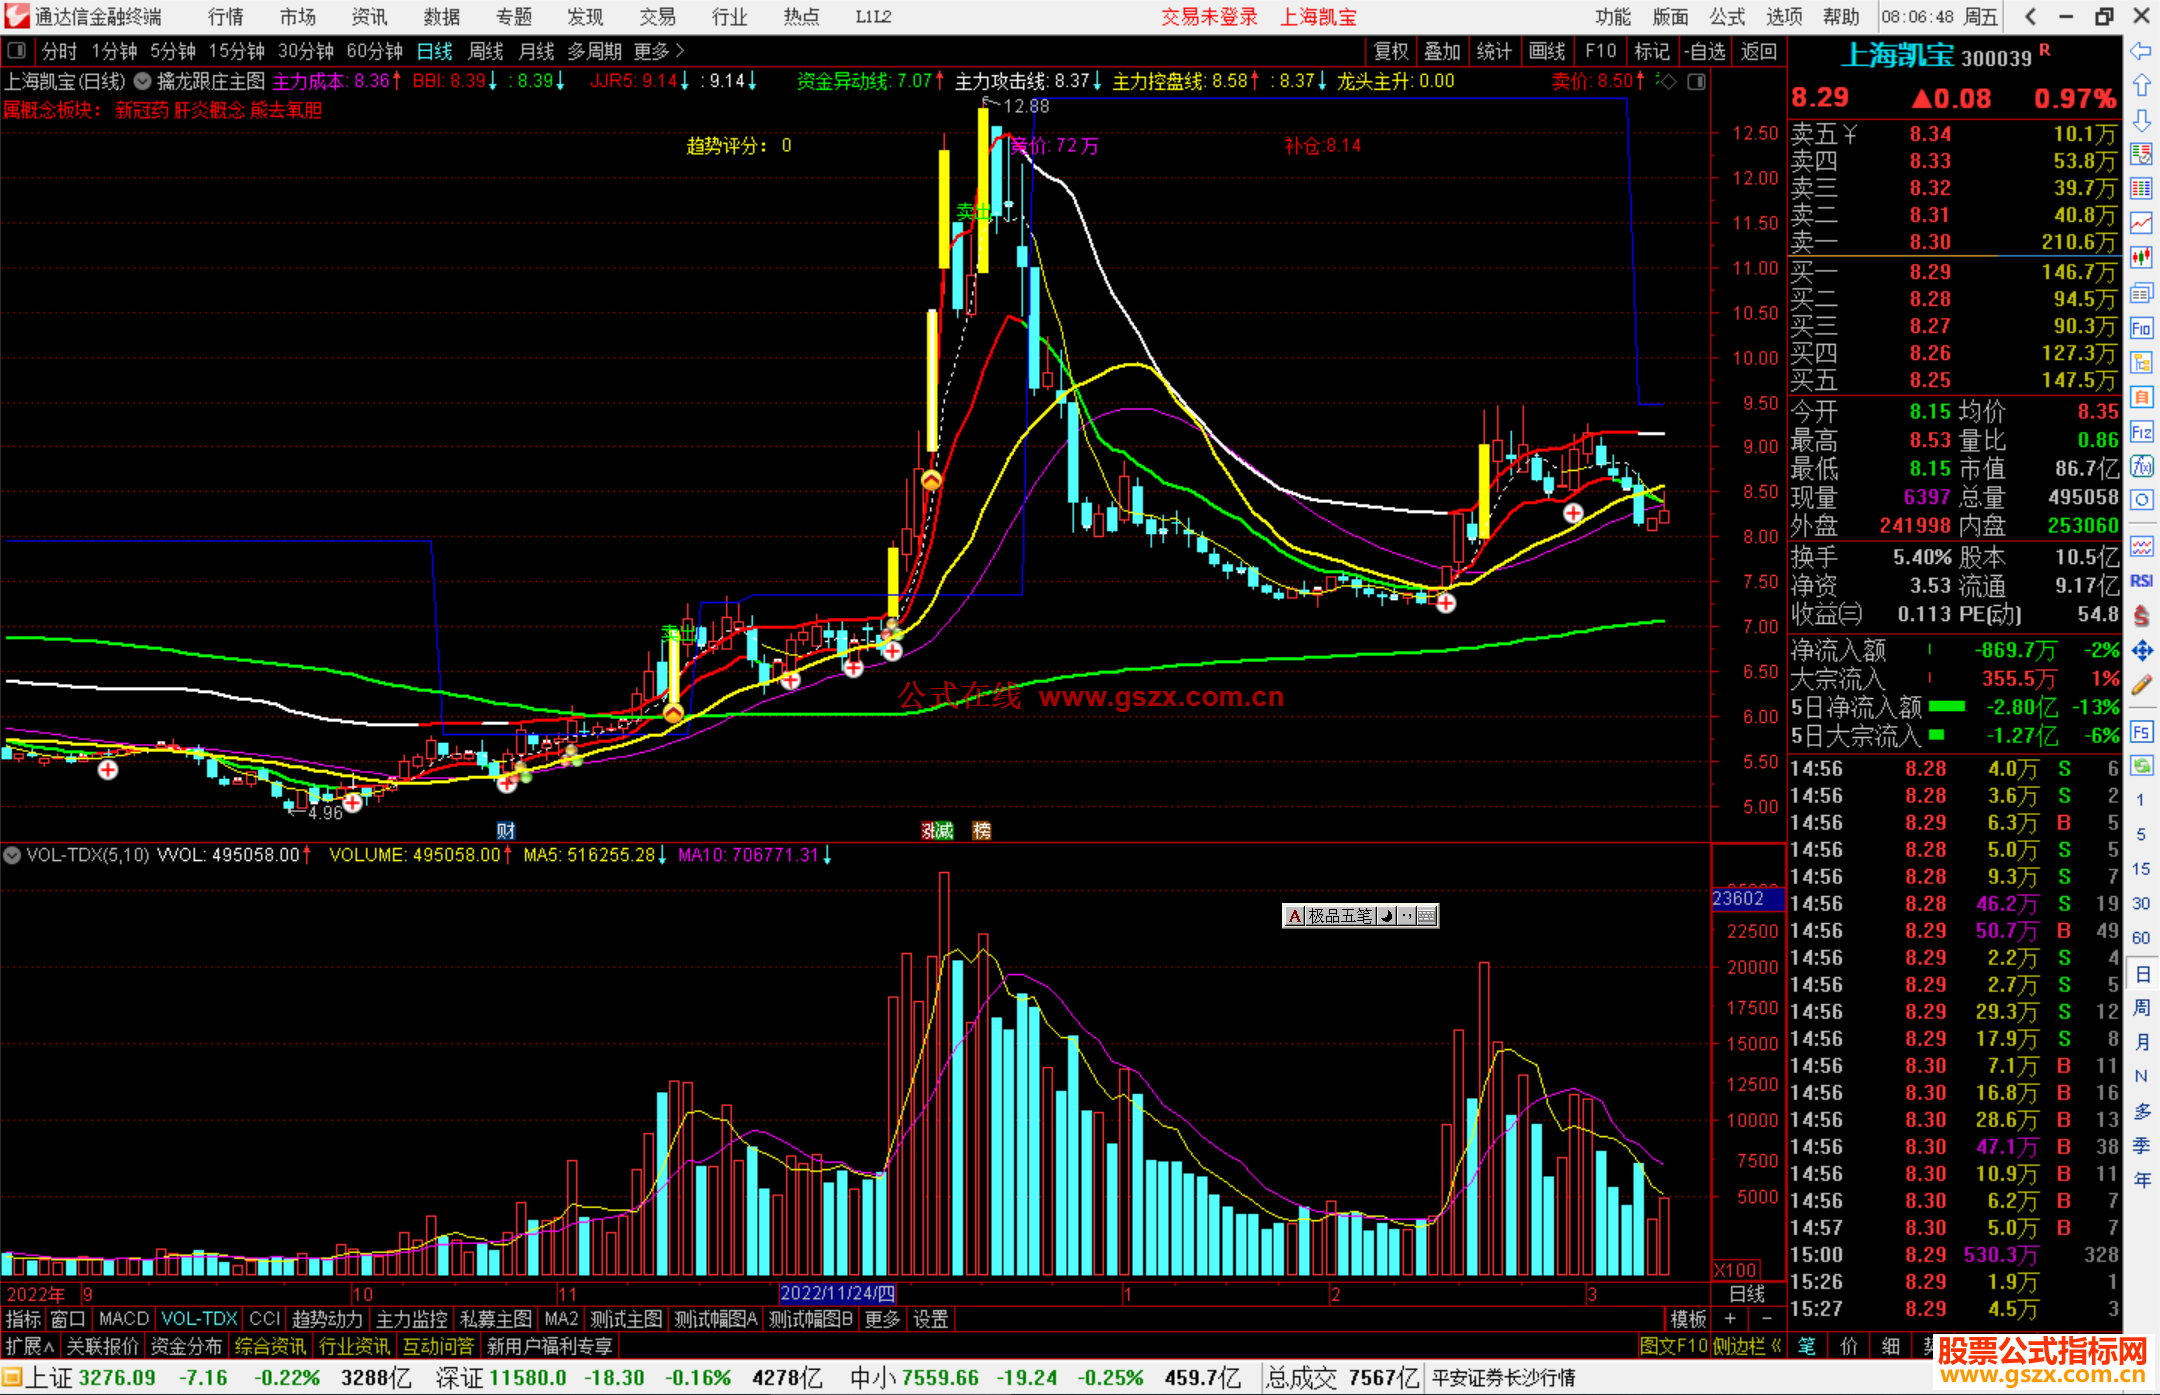
Task: Toggle the panel layout square at top-left
Action: (16, 51)
